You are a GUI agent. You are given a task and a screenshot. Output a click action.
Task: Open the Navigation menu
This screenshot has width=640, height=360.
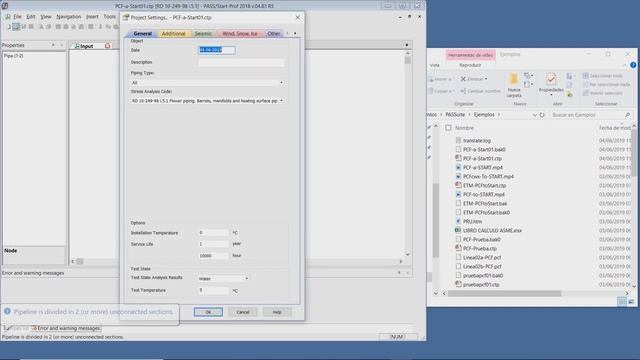(69, 17)
